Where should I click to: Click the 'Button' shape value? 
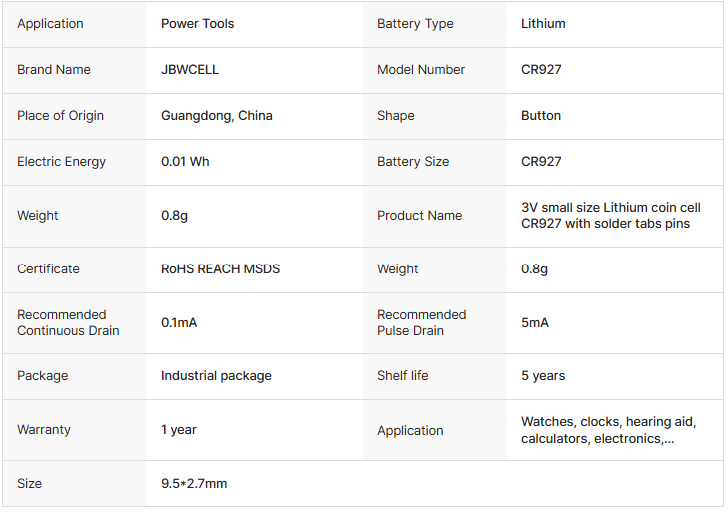[x=541, y=116]
